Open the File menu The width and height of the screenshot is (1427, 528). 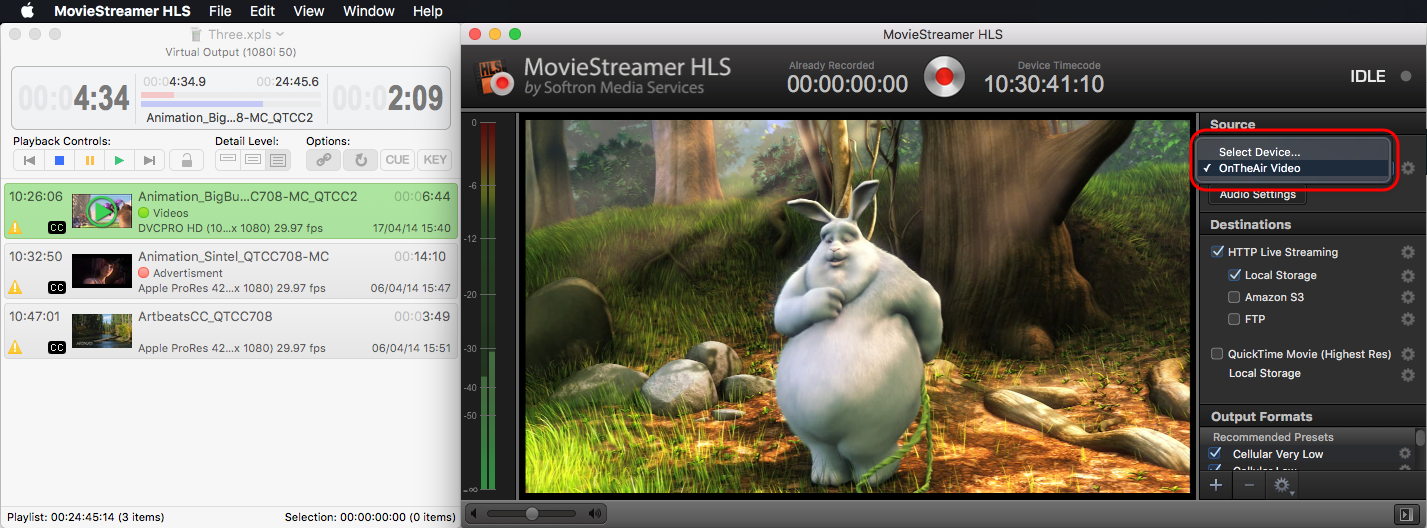pos(220,11)
